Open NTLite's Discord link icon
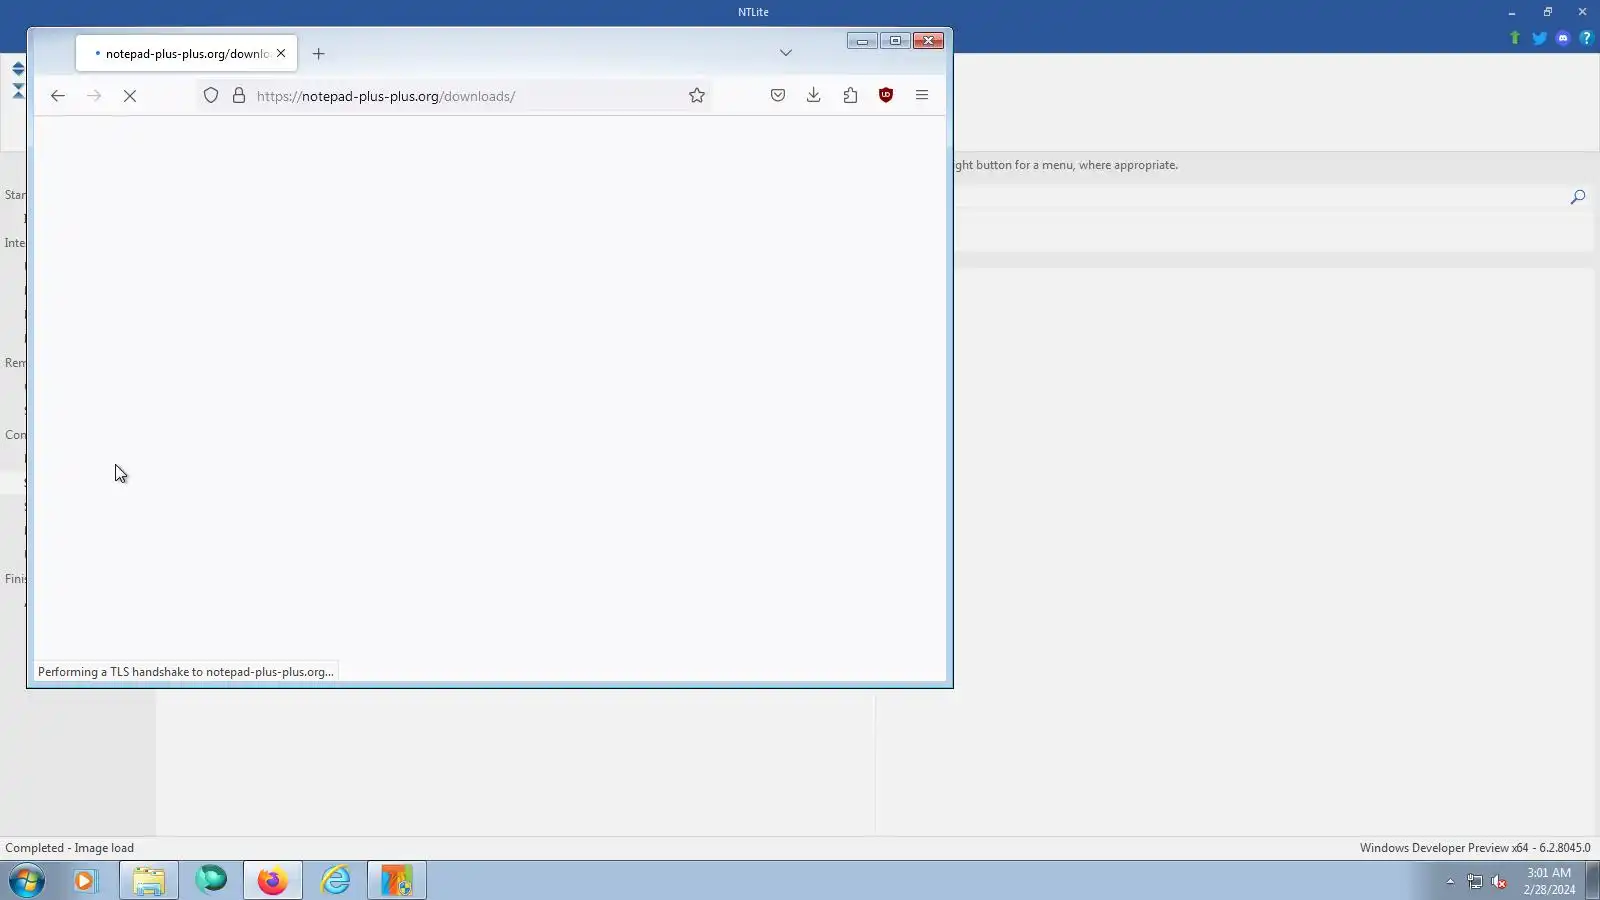1600x900 pixels. [1563, 38]
